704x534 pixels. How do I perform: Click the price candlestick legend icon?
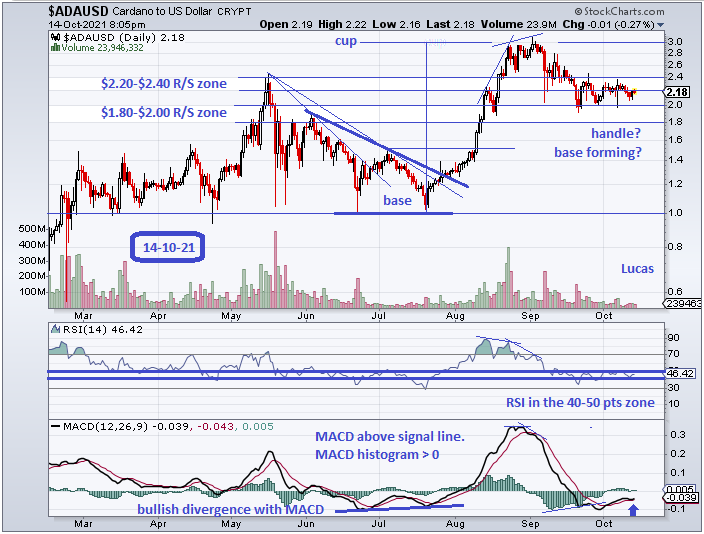pos(55,38)
